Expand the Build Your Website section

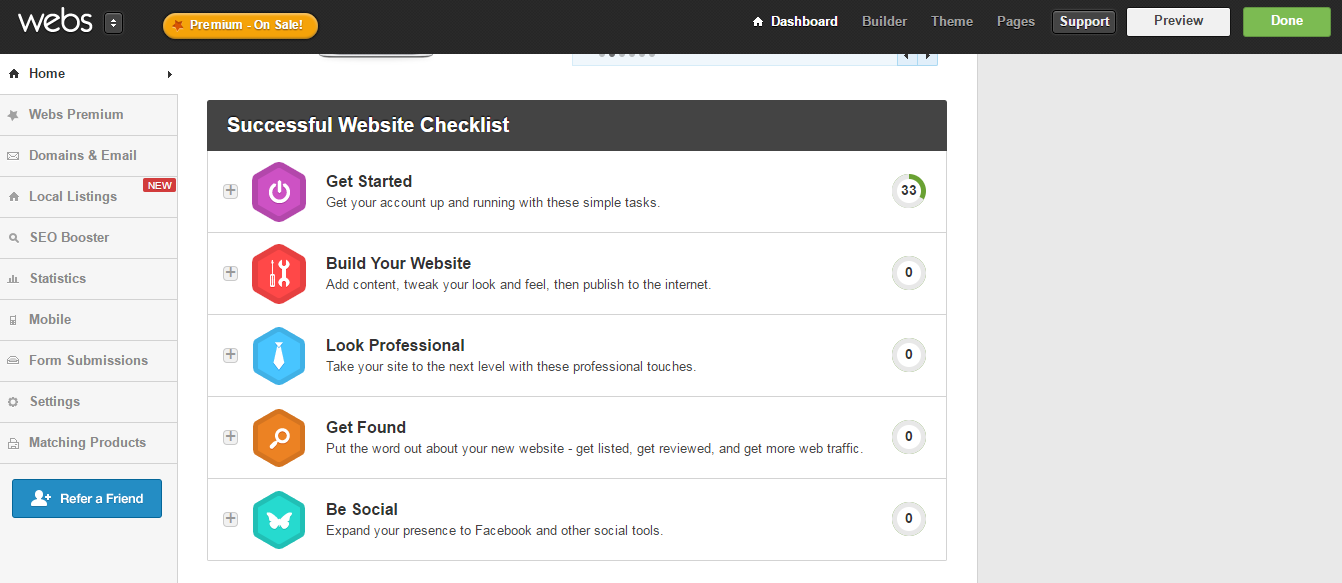230,273
